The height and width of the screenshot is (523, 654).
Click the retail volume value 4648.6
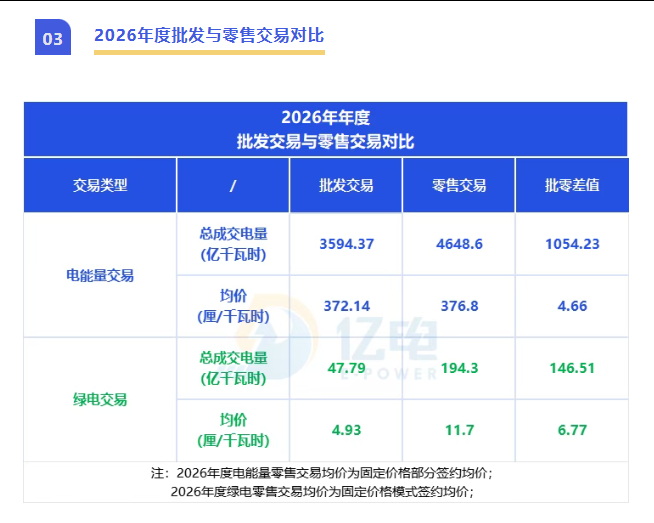(x=459, y=244)
